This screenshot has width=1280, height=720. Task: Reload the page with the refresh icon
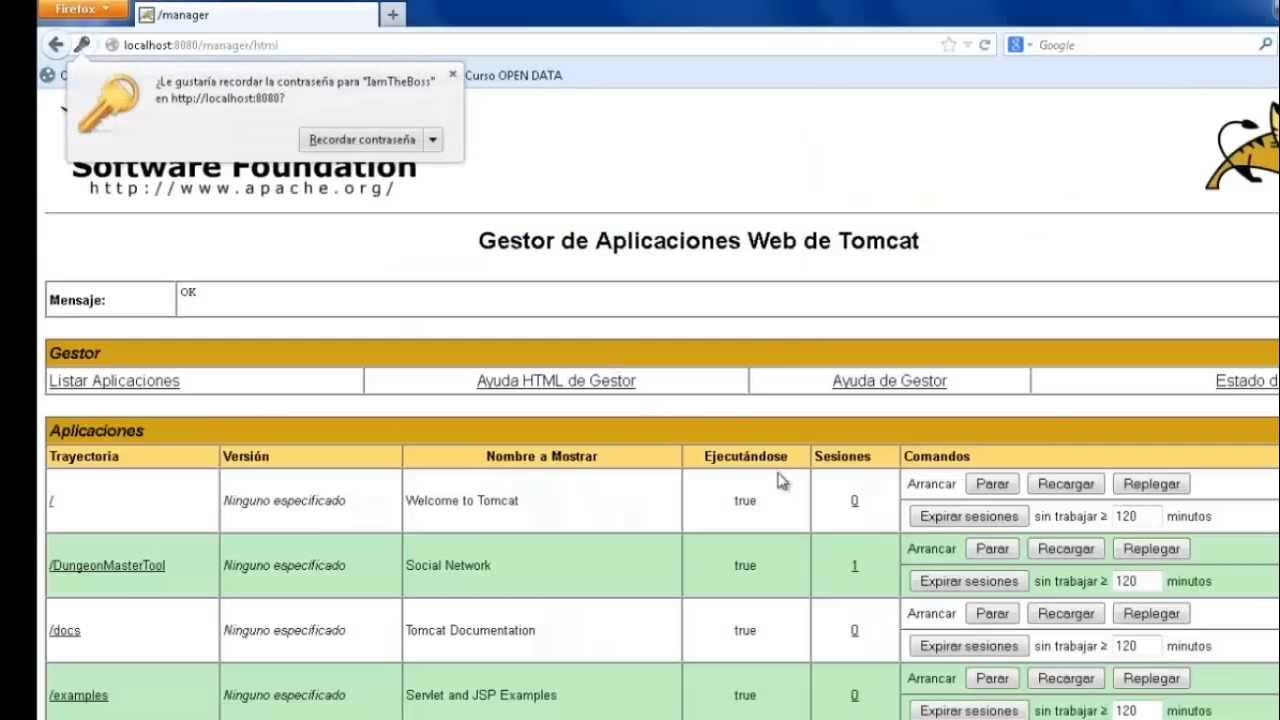(x=985, y=45)
